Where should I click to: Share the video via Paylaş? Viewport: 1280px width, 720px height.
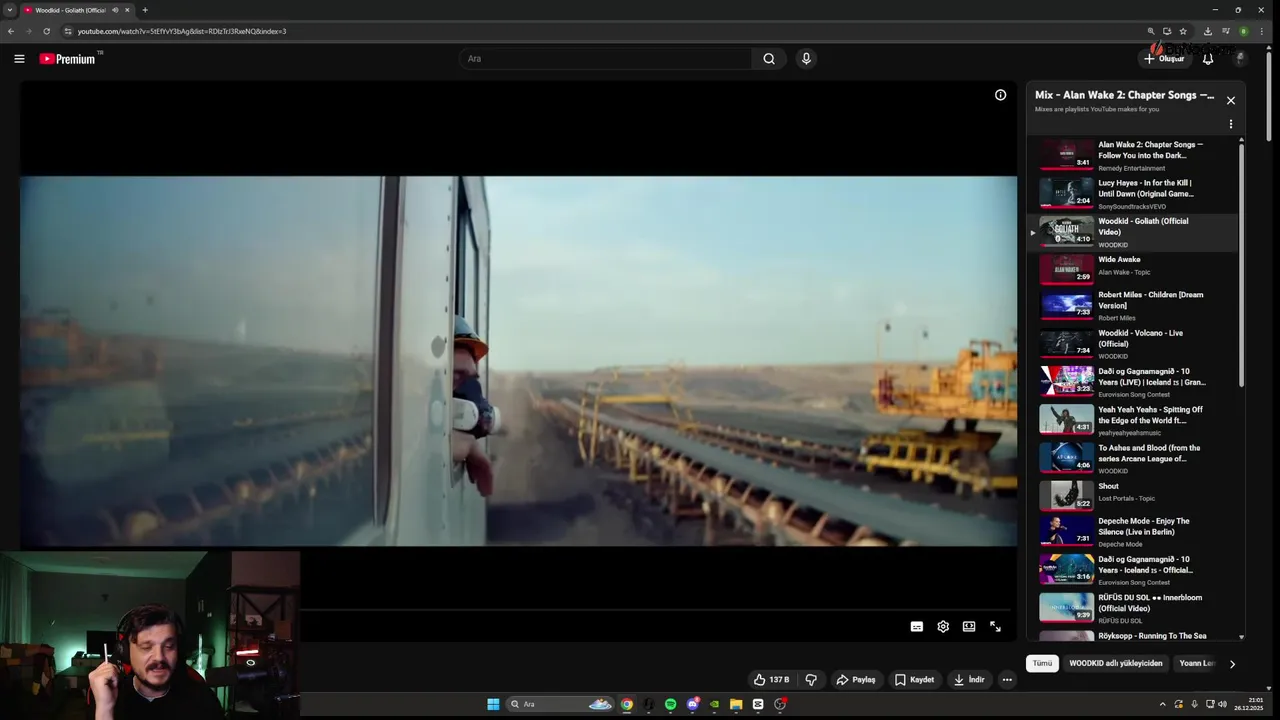pos(856,680)
